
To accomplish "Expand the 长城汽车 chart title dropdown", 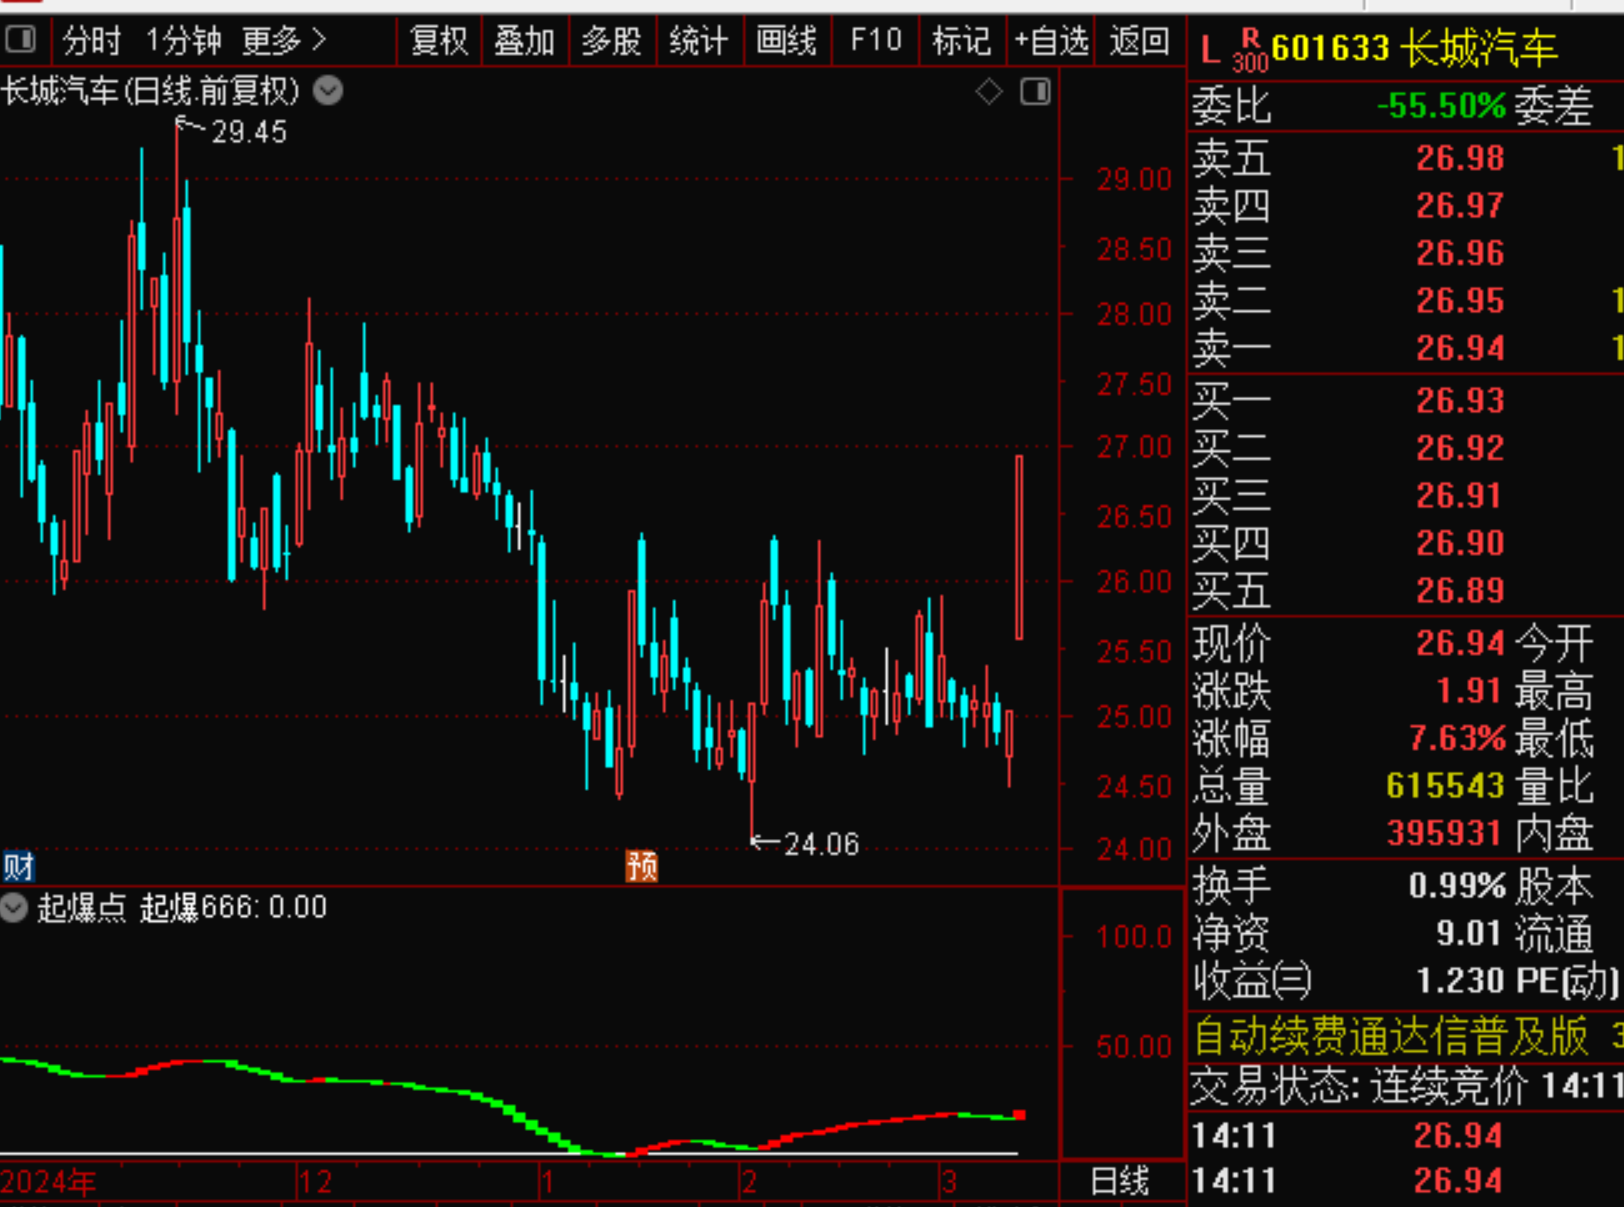I will click(328, 91).
